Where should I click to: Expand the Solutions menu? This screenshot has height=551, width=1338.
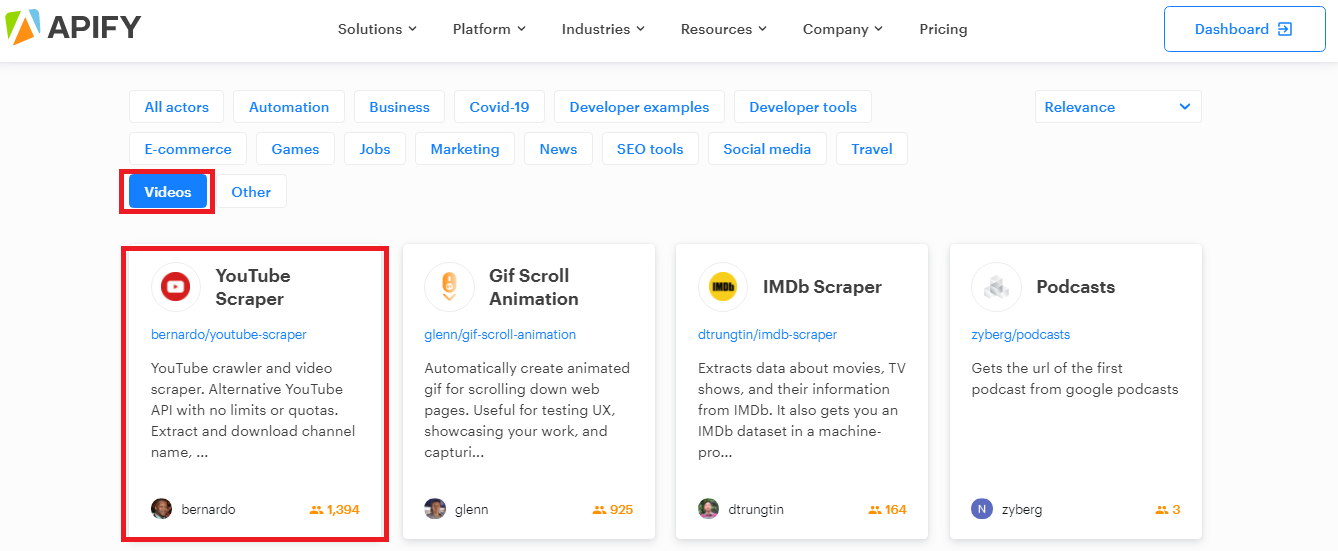point(377,29)
